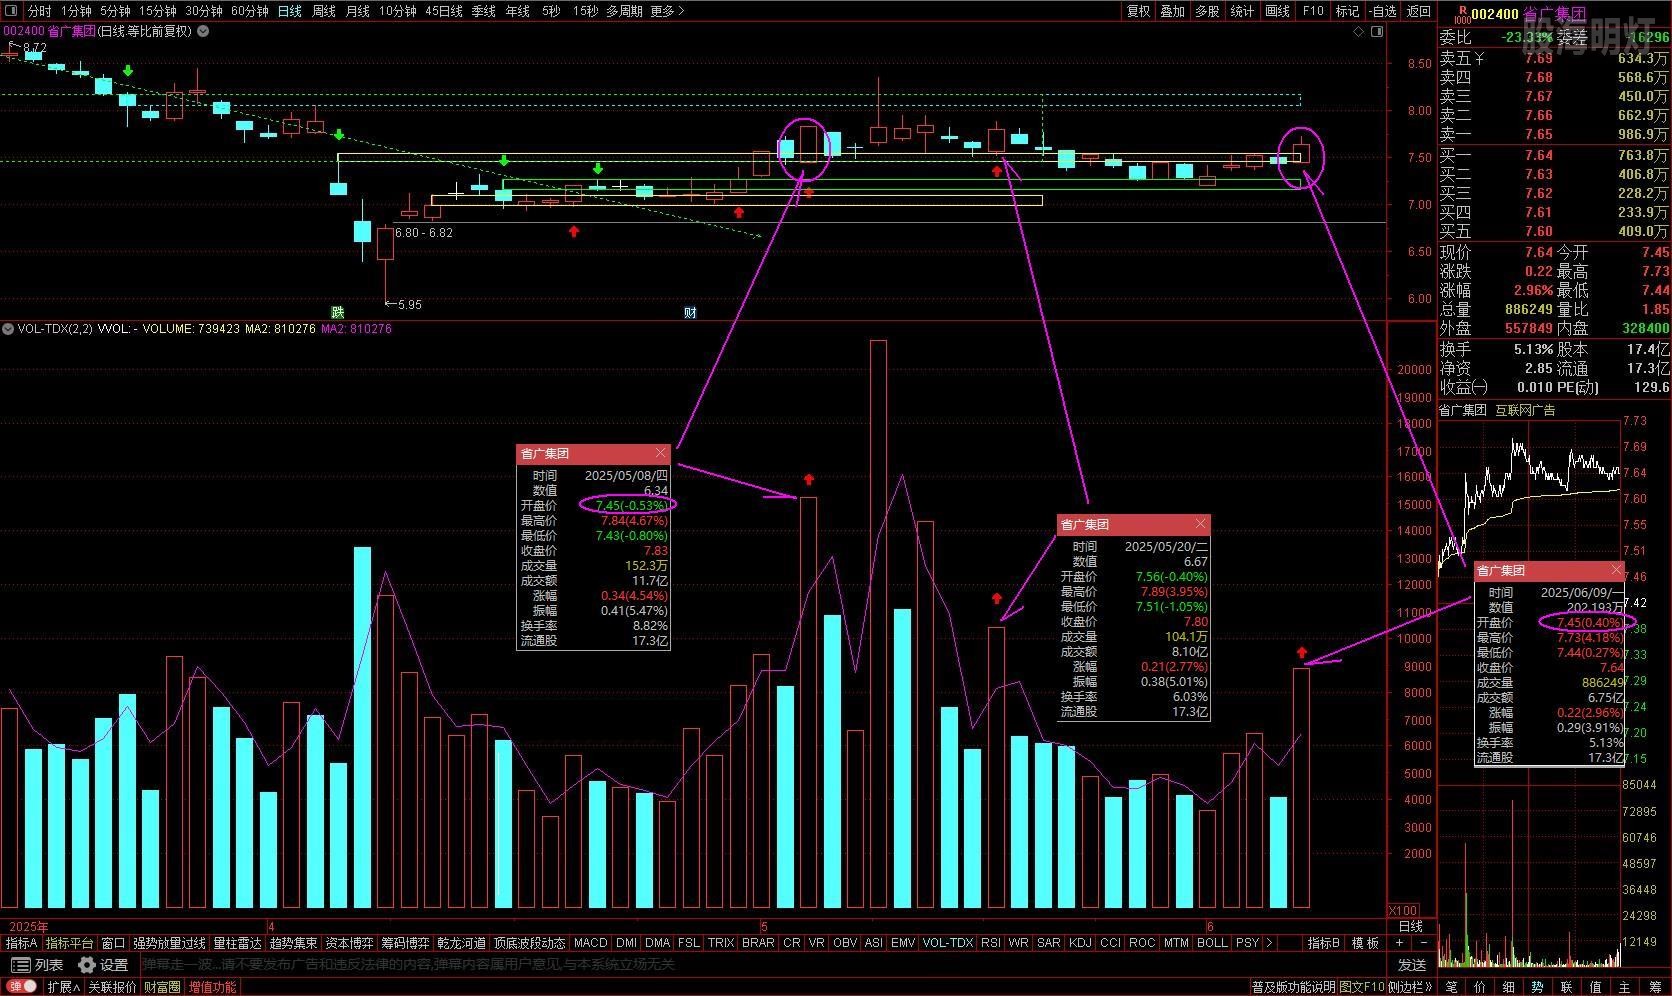Open the 统计 statistics tool
Image resolution: width=1672 pixels, height=996 pixels.
(x=1242, y=11)
